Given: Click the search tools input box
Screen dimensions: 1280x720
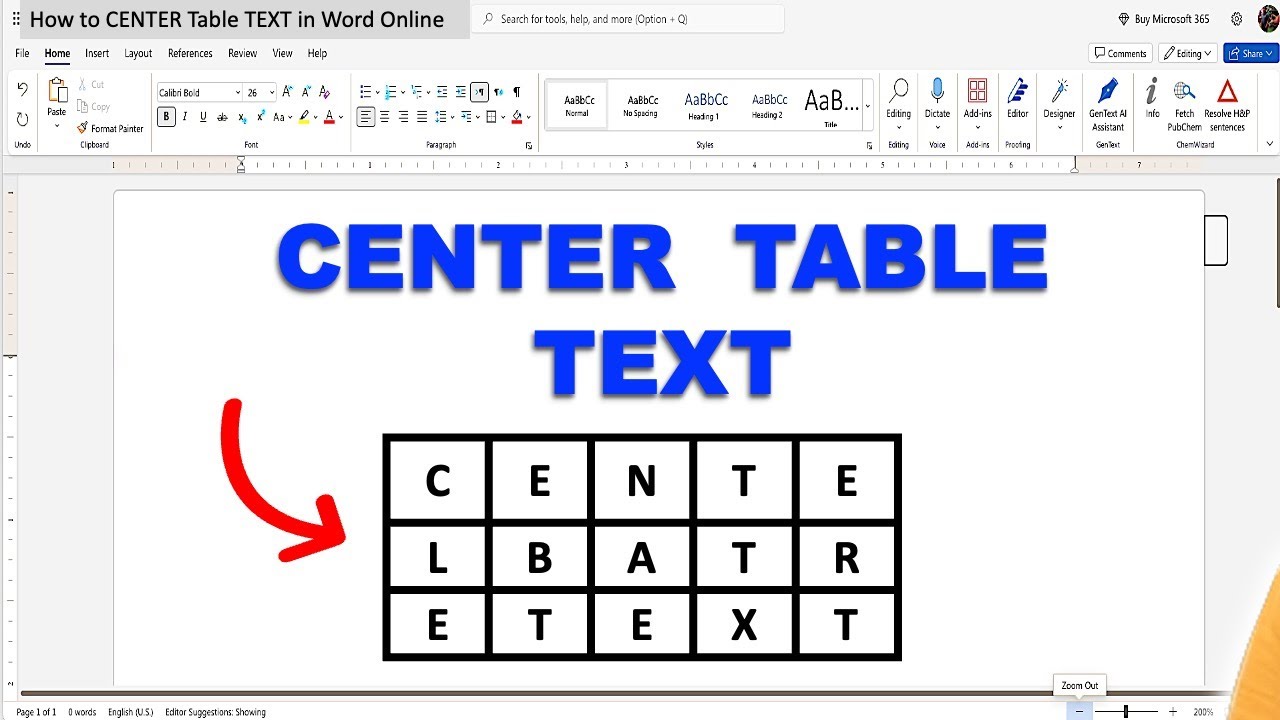Looking at the screenshot, I should click(x=628, y=19).
